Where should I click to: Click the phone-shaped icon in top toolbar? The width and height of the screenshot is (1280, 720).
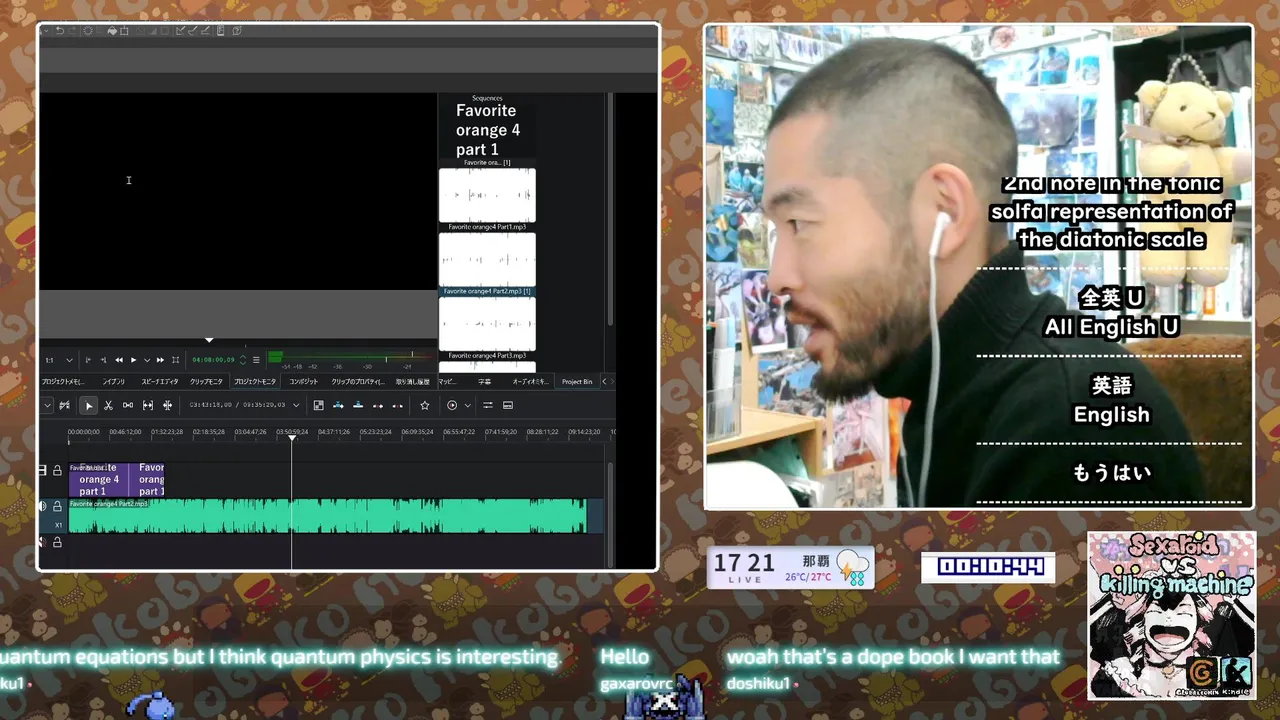click(x=221, y=31)
